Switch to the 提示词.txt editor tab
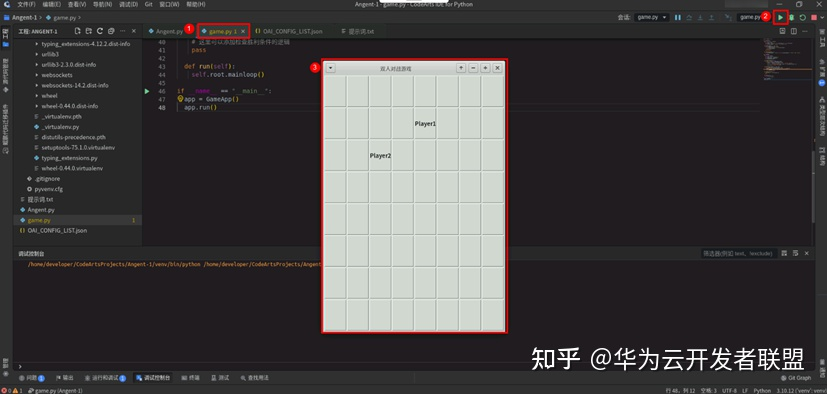 point(358,32)
